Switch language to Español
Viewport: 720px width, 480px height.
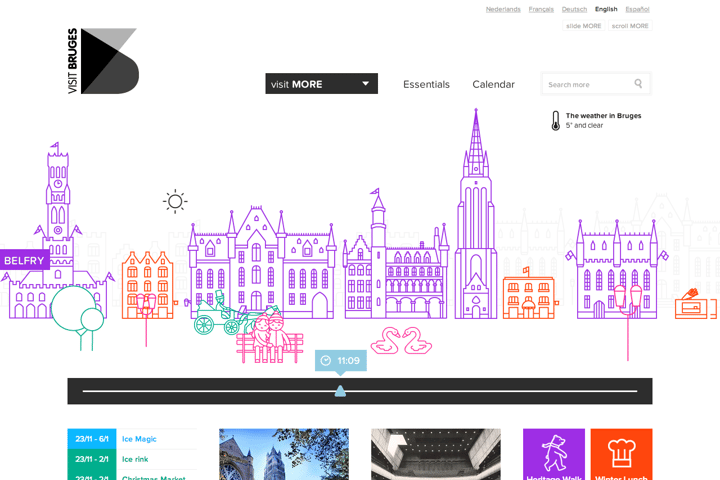point(637,9)
